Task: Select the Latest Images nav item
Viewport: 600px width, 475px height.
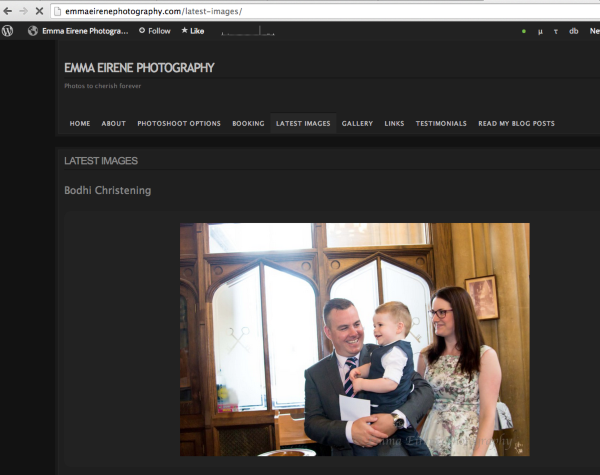Action: [x=303, y=124]
